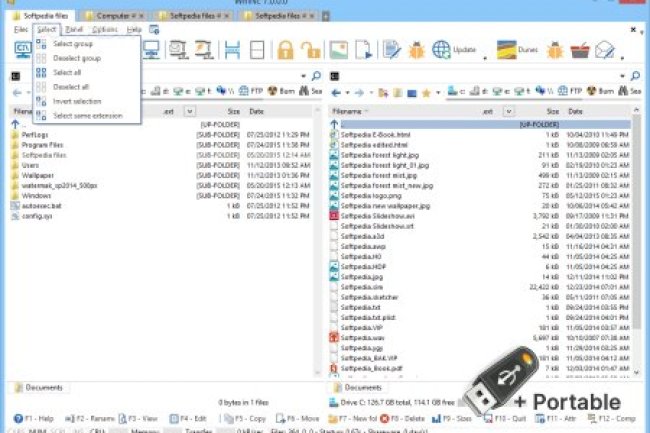Click Burn button in right panel drive bar
The height and width of the screenshot is (433, 650).
pyautogui.click(x=601, y=91)
